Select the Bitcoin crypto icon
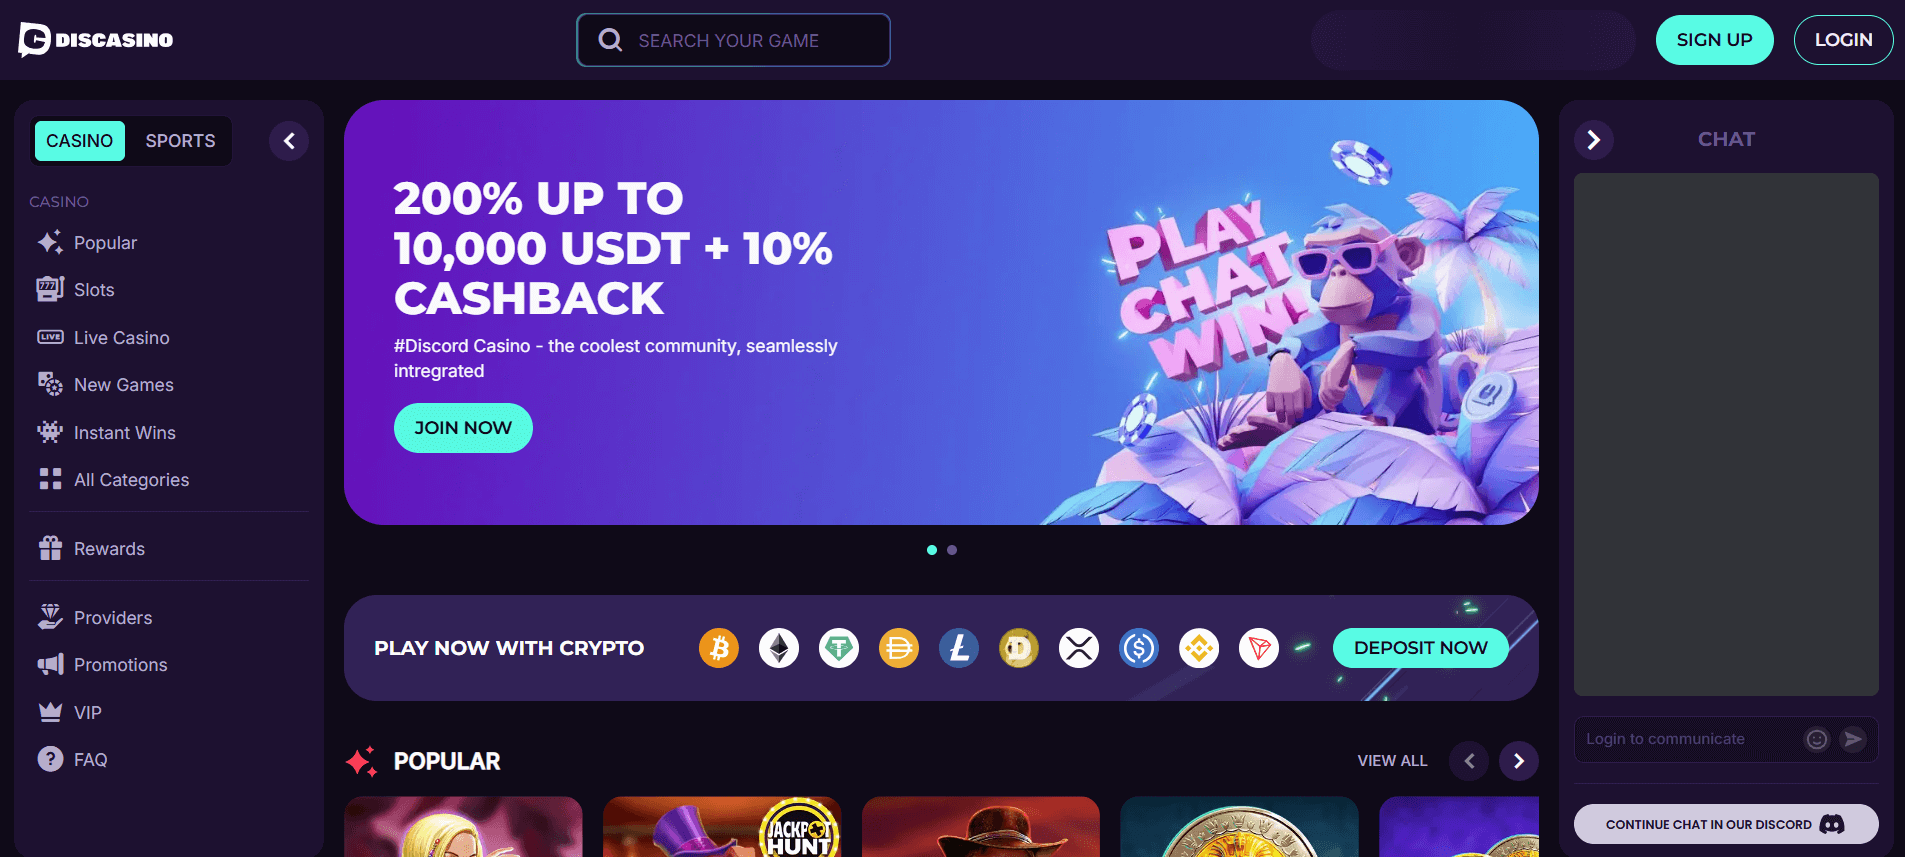 tap(719, 648)
